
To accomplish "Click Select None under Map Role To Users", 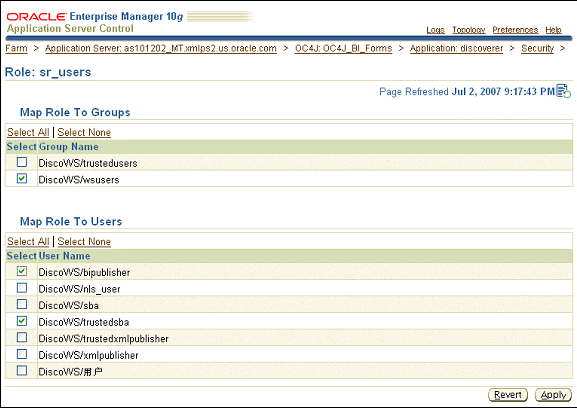I will coord(84,241).
